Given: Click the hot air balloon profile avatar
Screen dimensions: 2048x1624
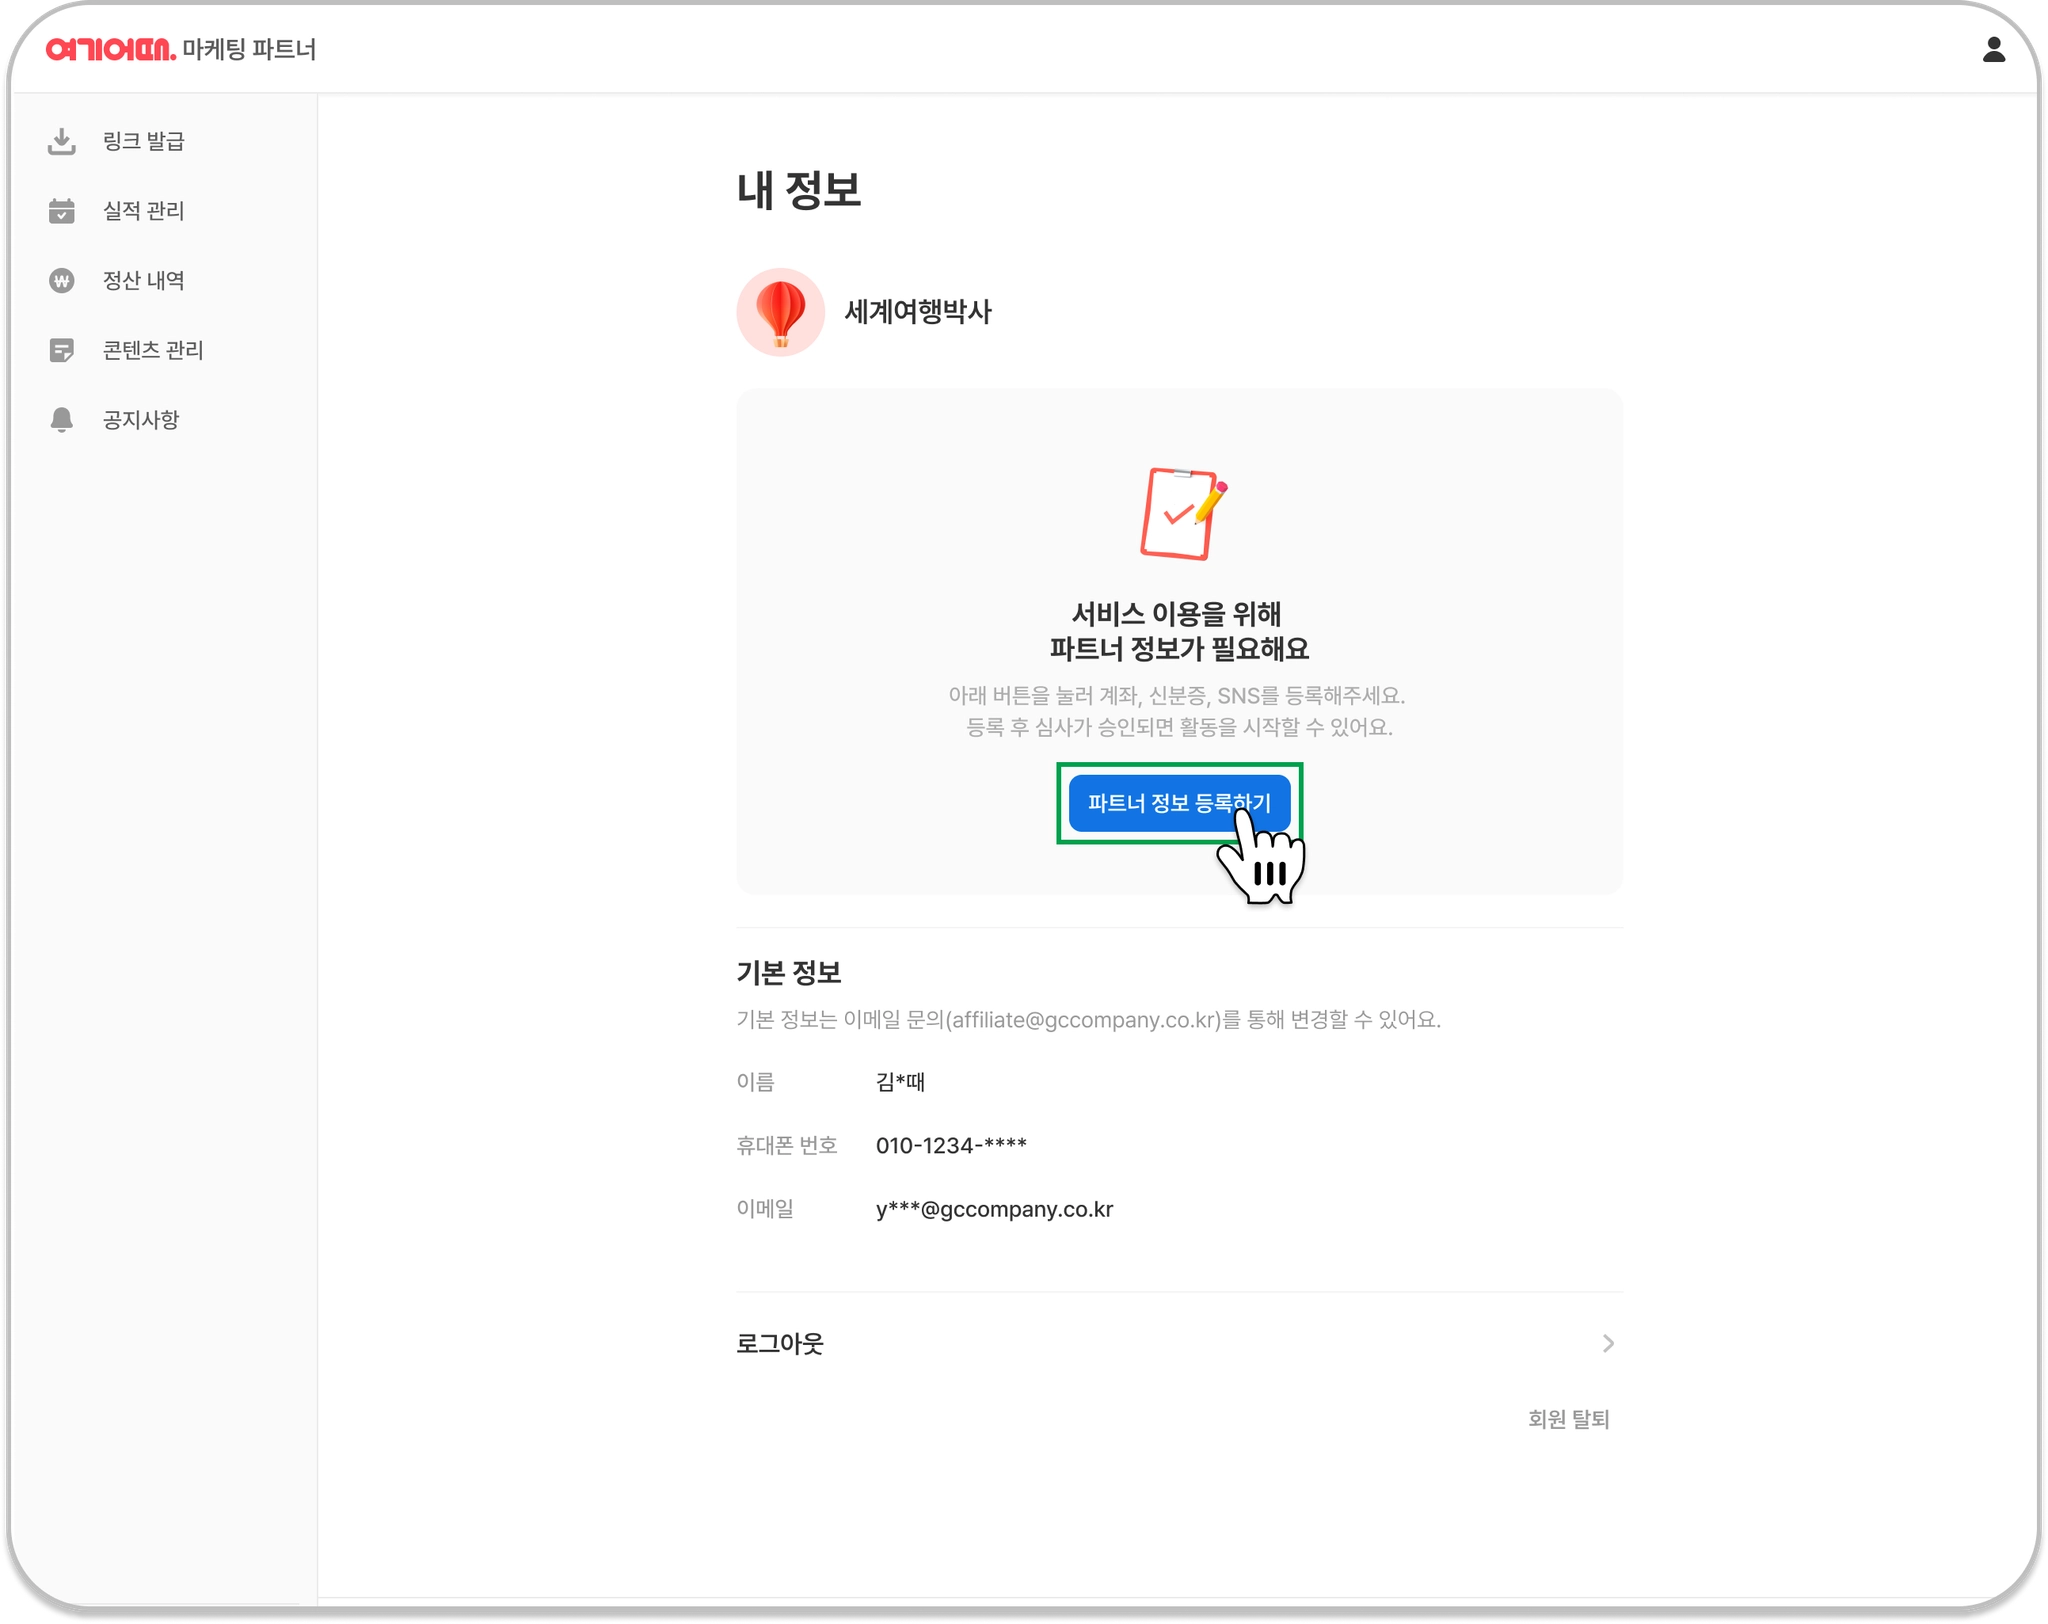Looking at the screenshot, I should [x=780, y=312].
